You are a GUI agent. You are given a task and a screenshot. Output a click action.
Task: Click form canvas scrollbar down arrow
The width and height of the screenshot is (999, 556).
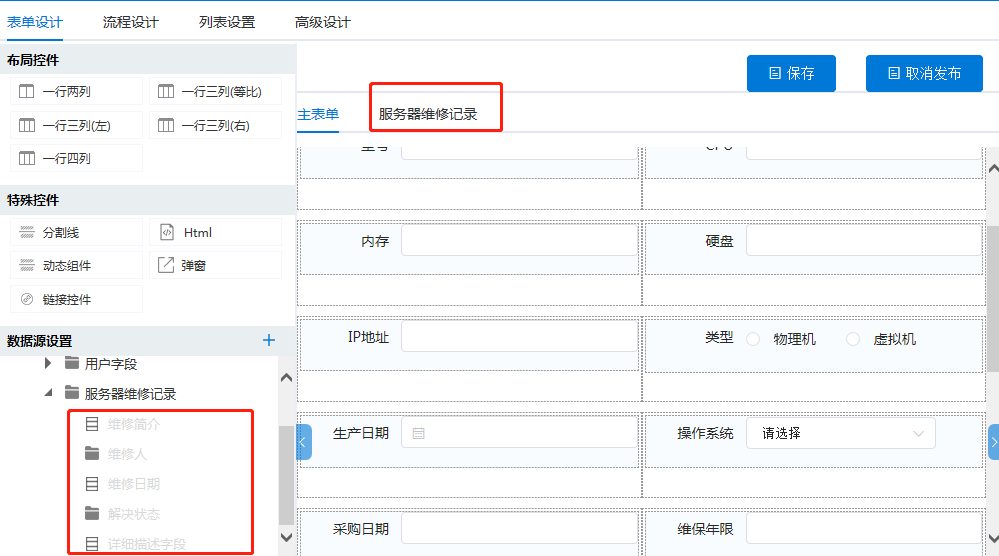pos(993,539)
